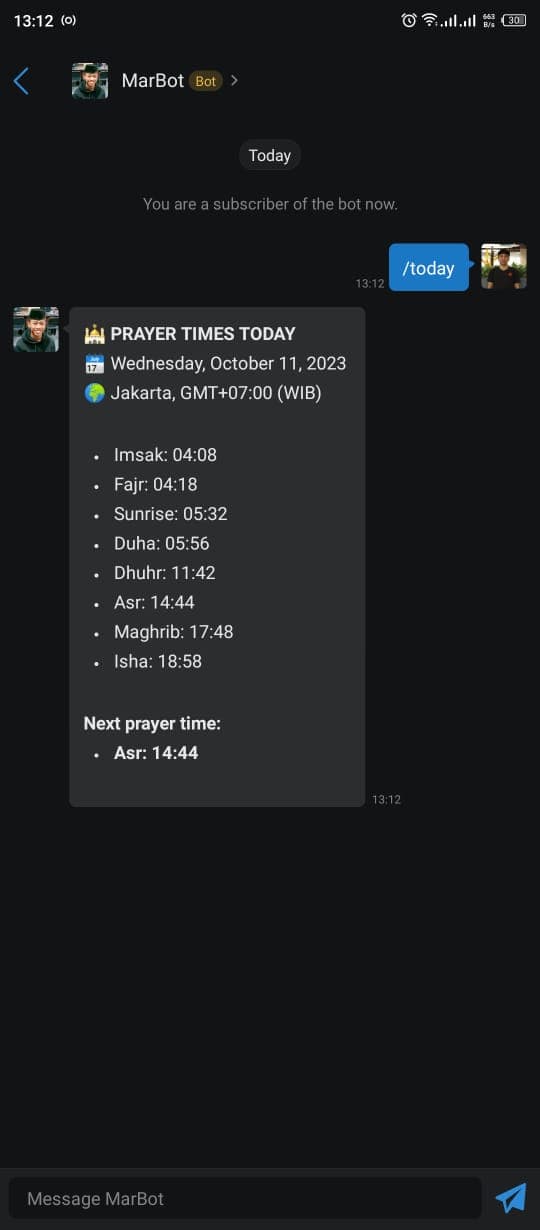
Task: Tap the blue back arrow
Action: click(x=21, y=81)
